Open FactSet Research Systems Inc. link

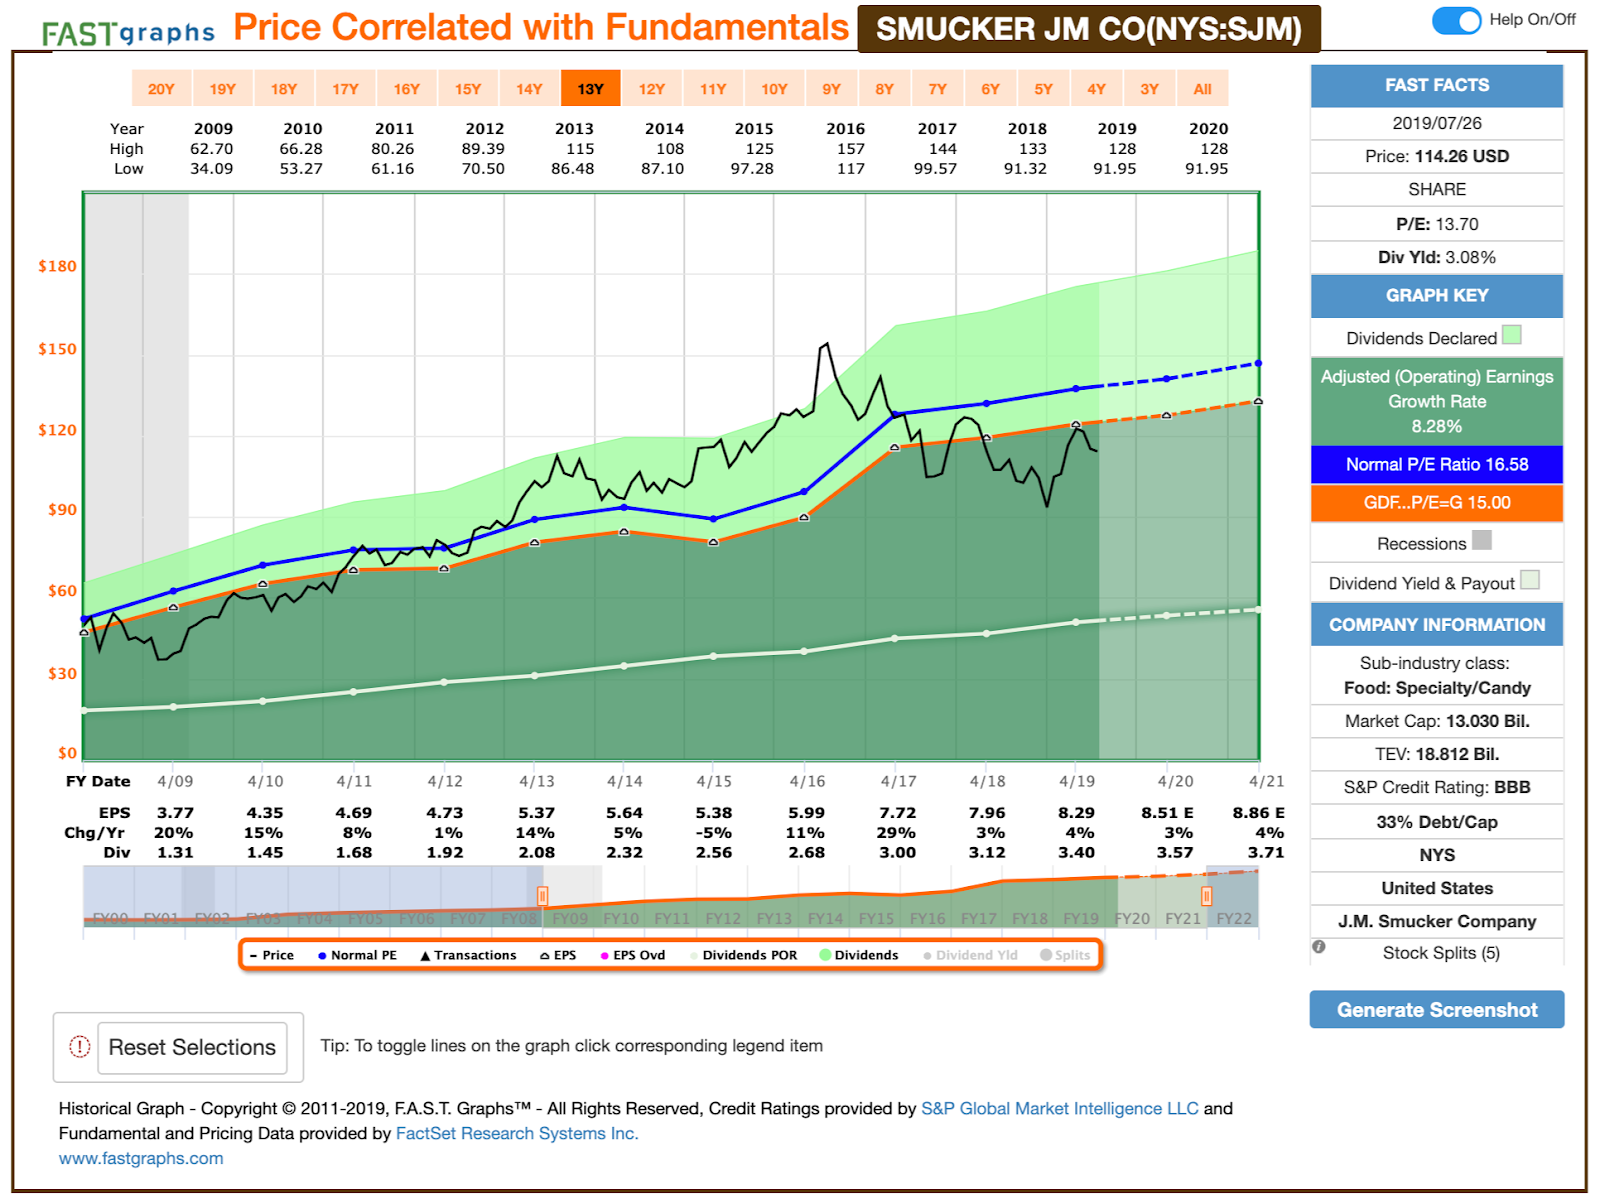click(x=517, y=1133)
